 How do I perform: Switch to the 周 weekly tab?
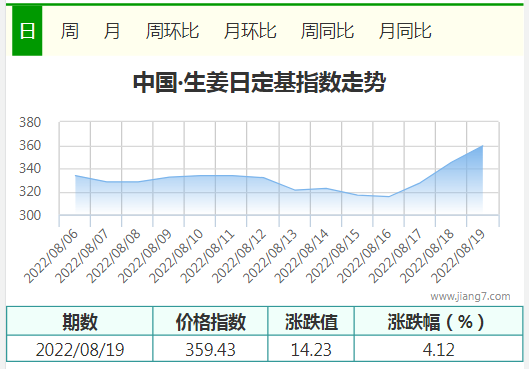tap(70, 31)
